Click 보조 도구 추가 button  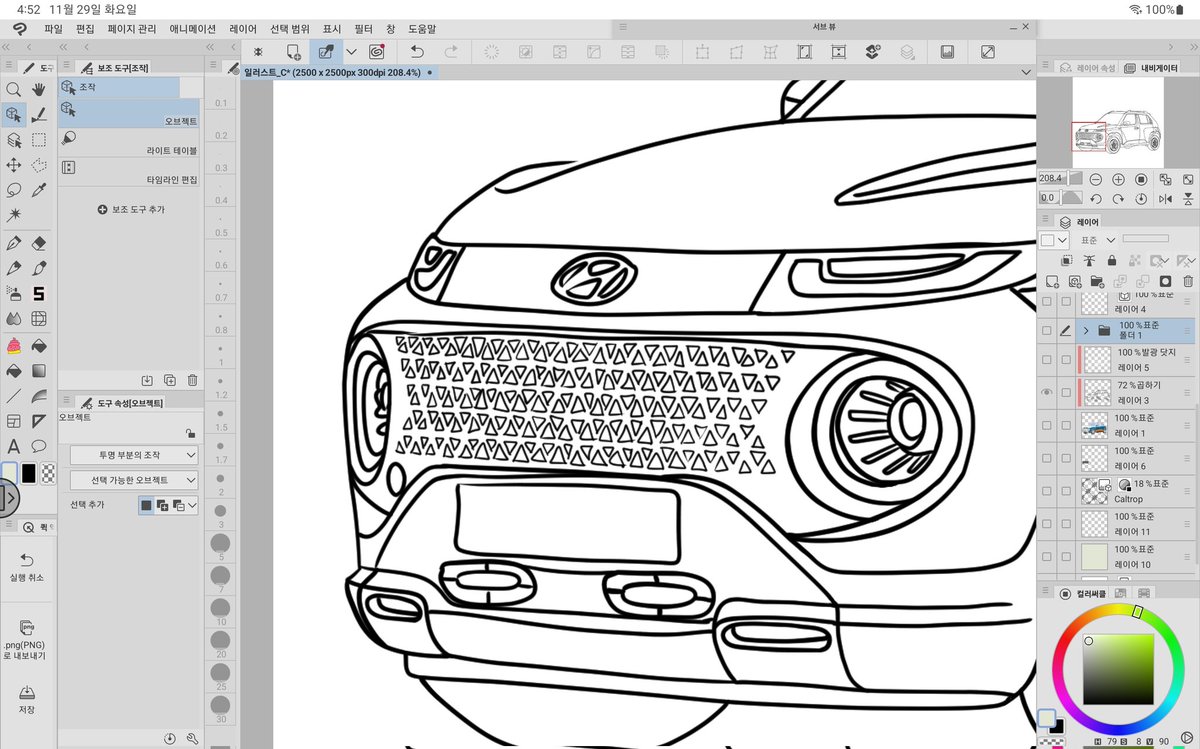click(x=131, y=209)
